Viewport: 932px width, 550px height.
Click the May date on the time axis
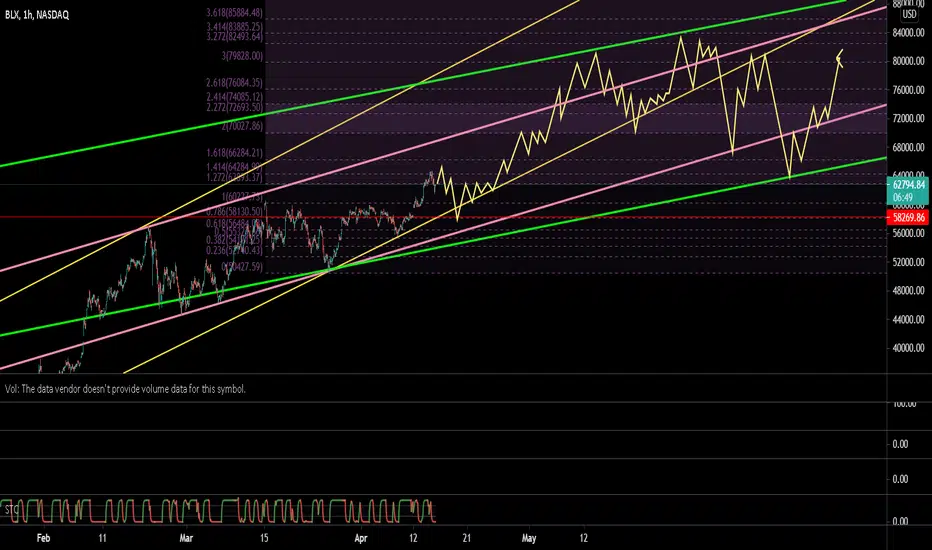pyautogui.click(x=528, y=538)
